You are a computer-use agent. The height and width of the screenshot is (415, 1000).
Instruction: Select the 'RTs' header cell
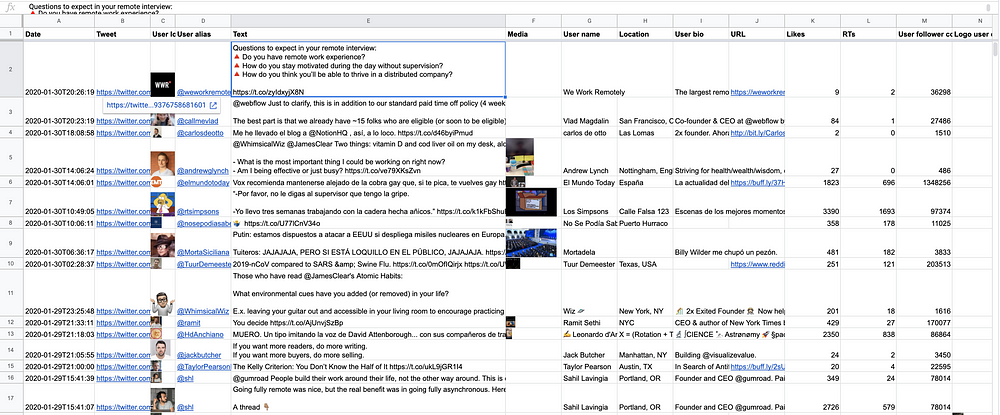868,34
